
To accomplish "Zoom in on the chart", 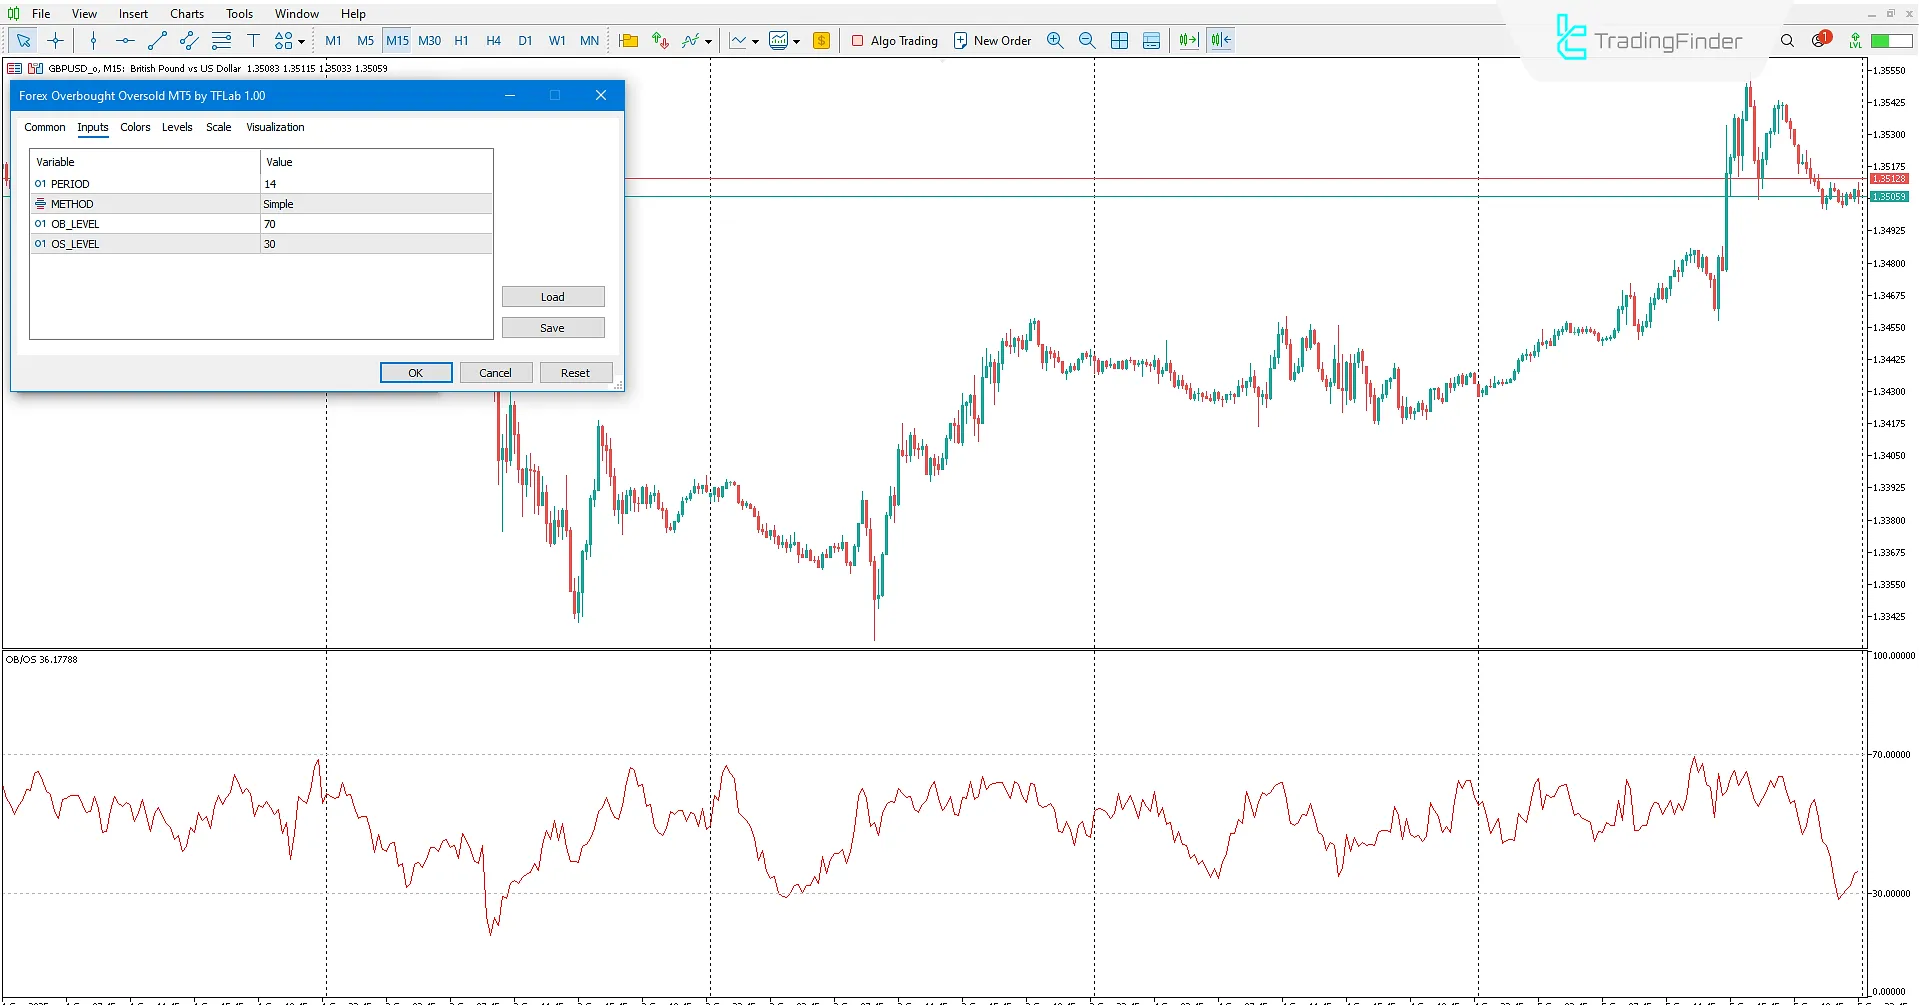I will pyautogui.click(x=1055, y=41).
